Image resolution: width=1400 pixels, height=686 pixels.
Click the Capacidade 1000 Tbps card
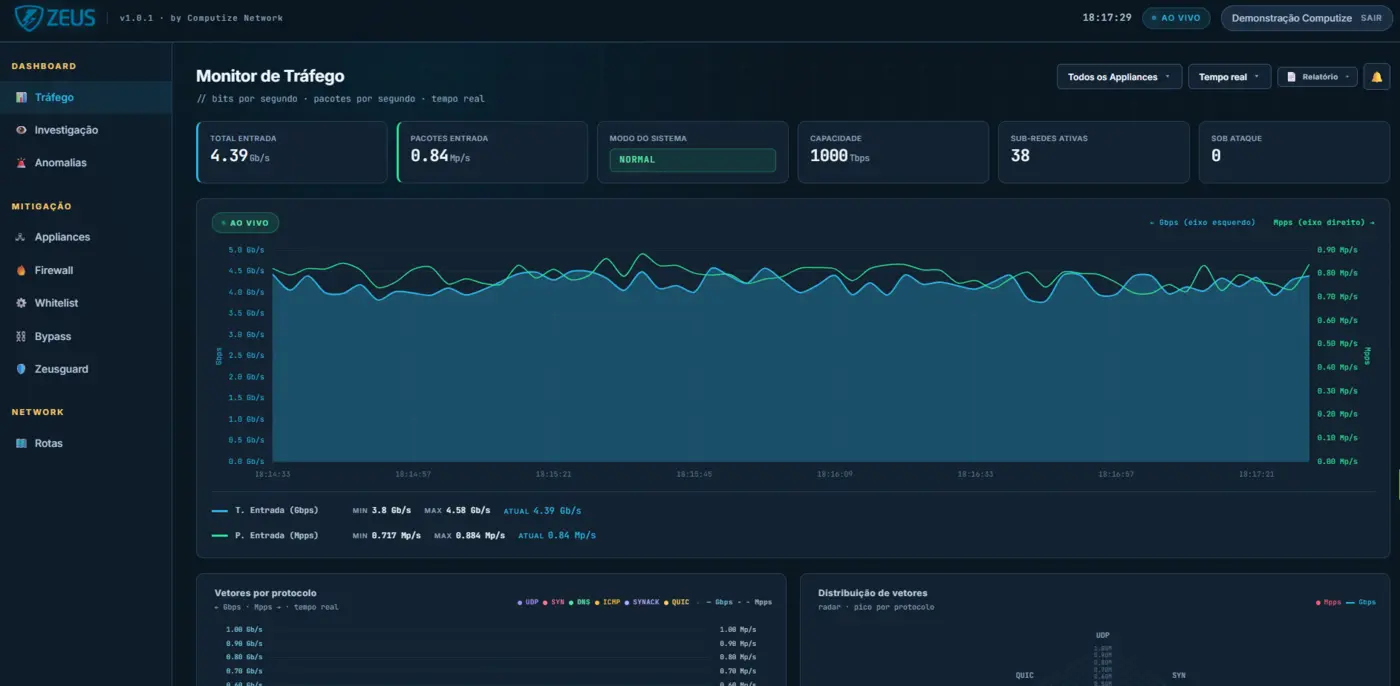pos(893,152)
